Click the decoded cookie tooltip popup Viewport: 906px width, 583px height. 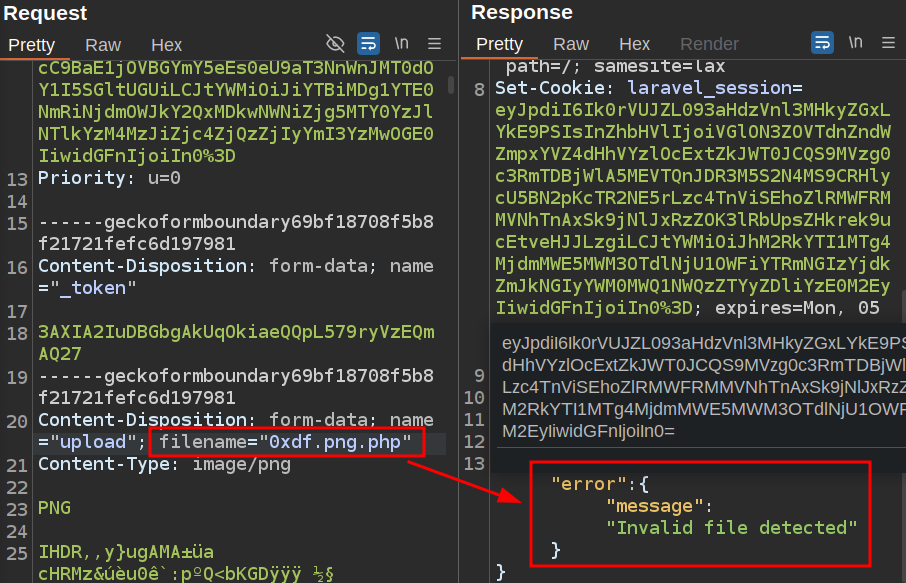pos(700,387)
